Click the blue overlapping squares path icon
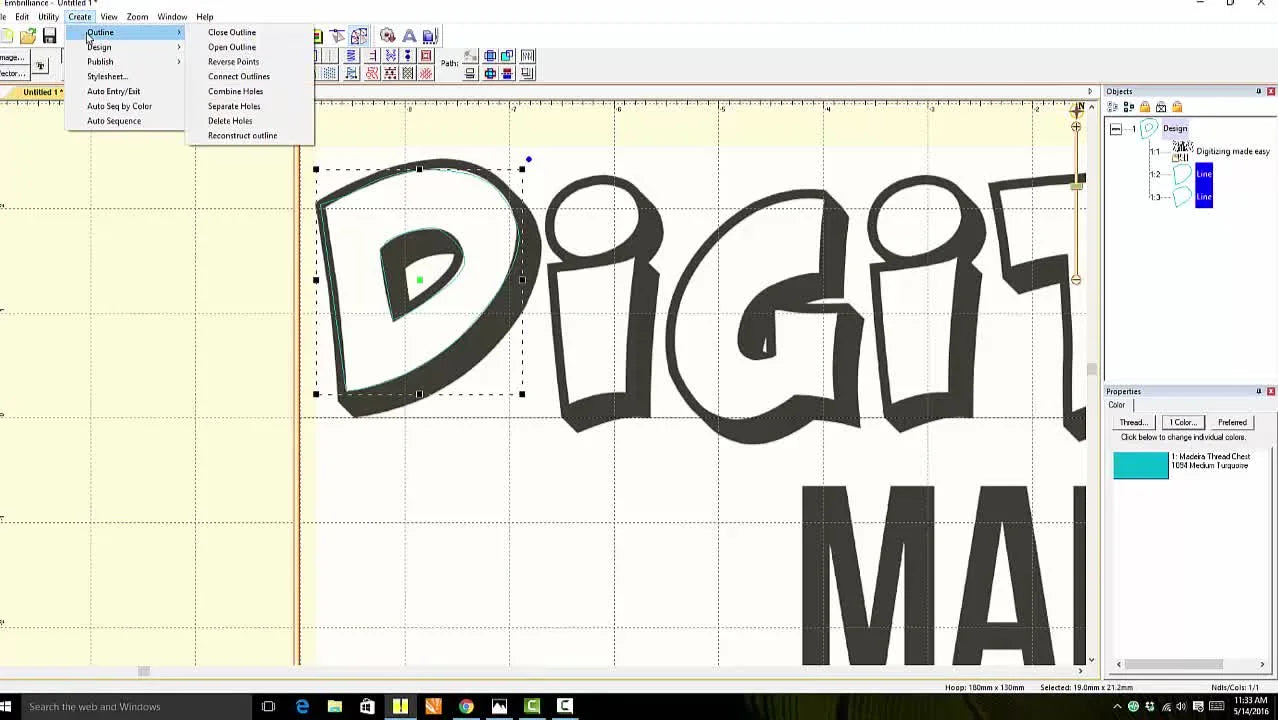 coord(490,55)
